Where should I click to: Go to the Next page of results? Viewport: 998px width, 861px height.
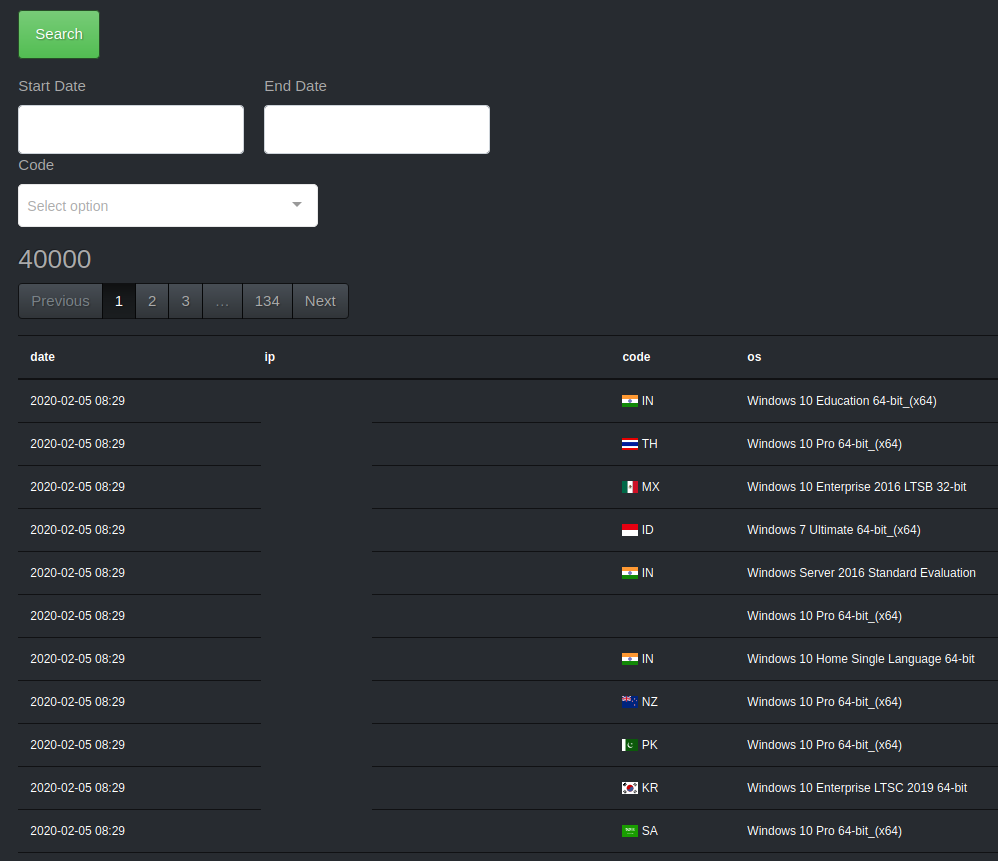point(320,300)
